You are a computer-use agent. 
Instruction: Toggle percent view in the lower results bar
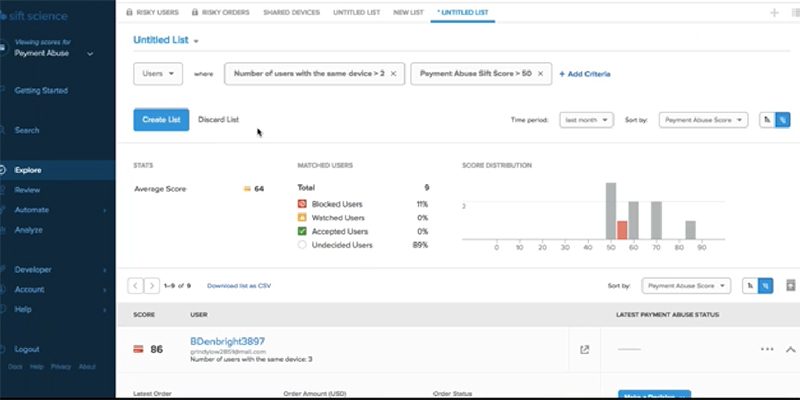(x=765, y=286)
